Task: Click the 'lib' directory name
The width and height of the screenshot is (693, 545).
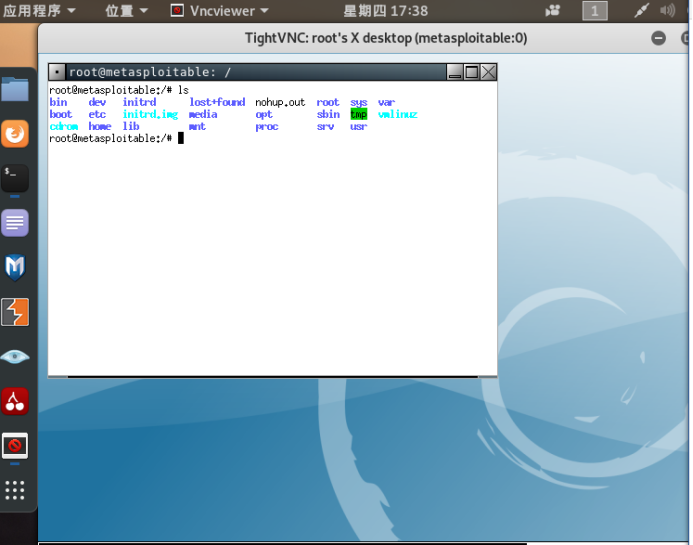Action: (x=131, y=126)
